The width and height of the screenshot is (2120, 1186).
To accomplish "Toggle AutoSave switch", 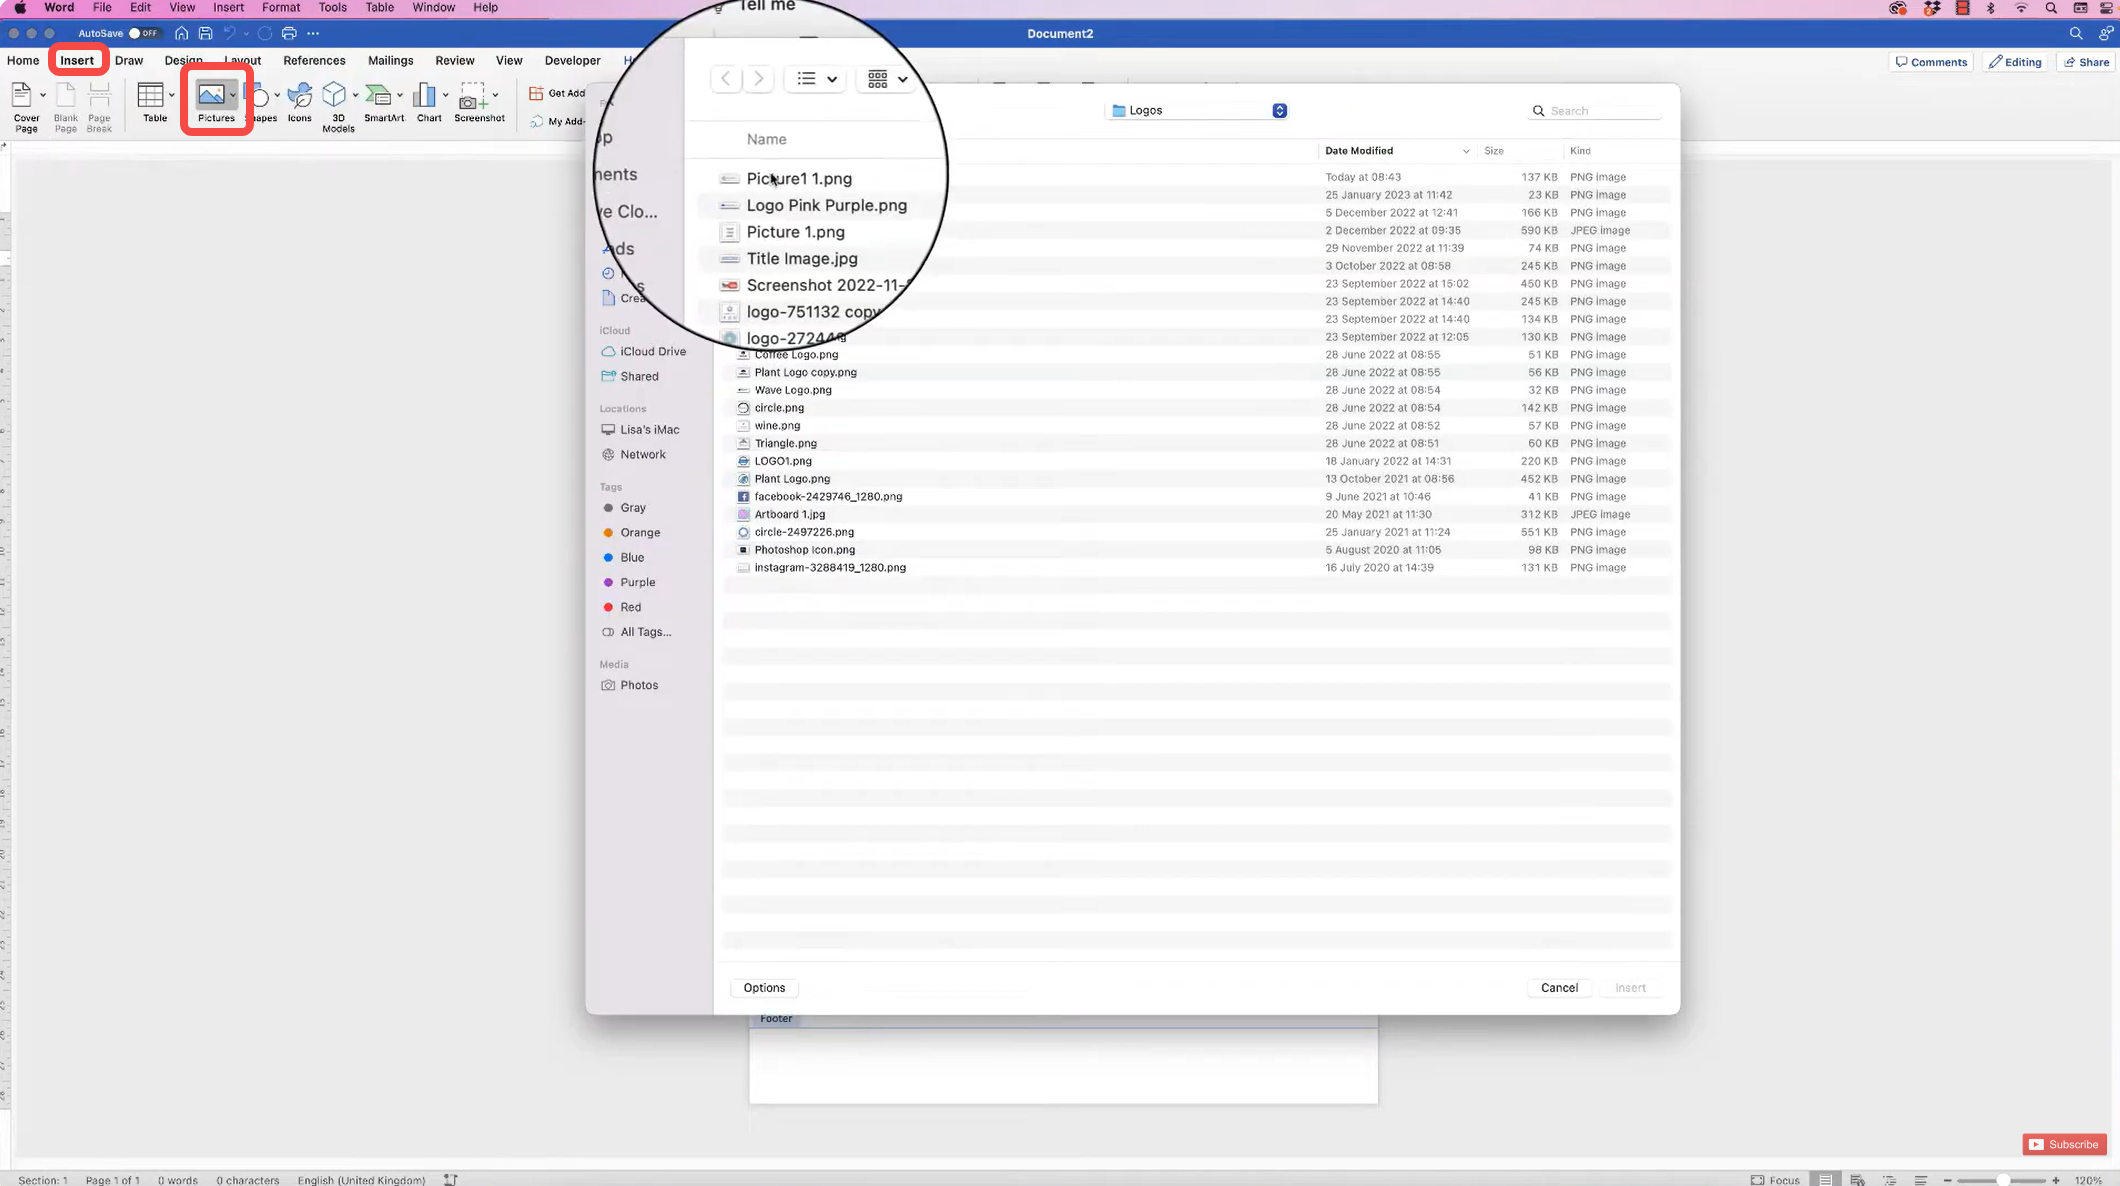I will click(144, 33).
